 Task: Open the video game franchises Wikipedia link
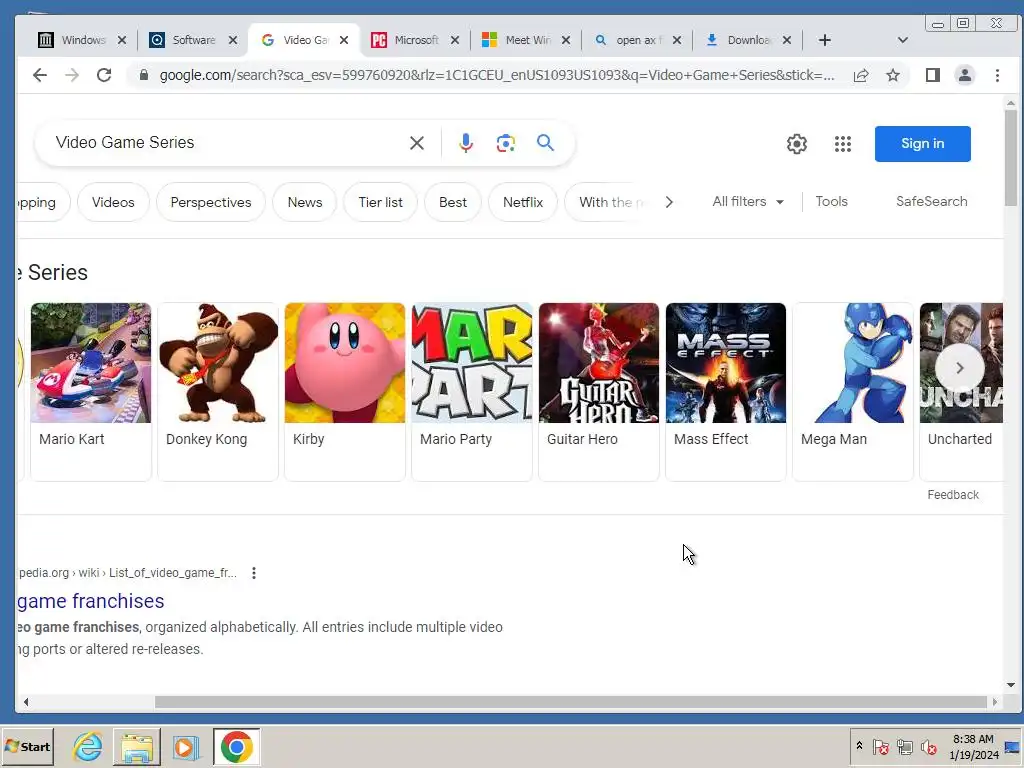point(90,601)
